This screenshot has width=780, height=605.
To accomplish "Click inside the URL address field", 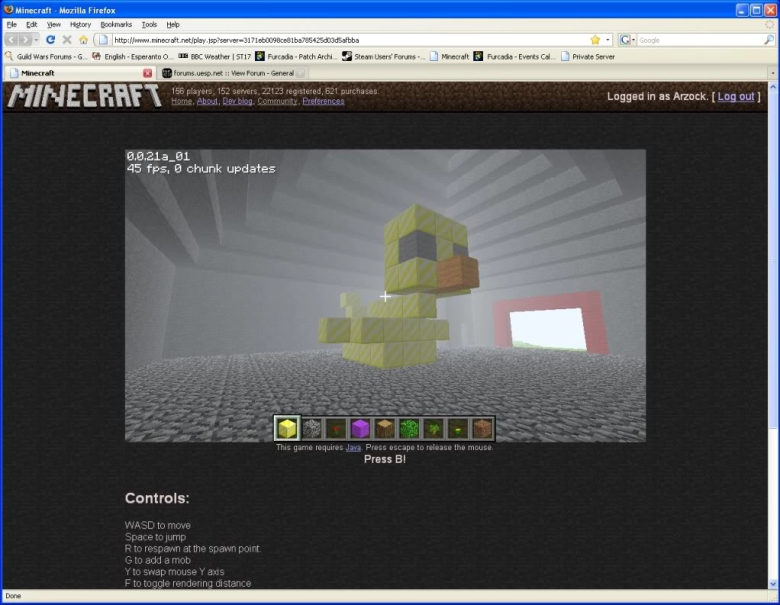I will coord(348,40).
